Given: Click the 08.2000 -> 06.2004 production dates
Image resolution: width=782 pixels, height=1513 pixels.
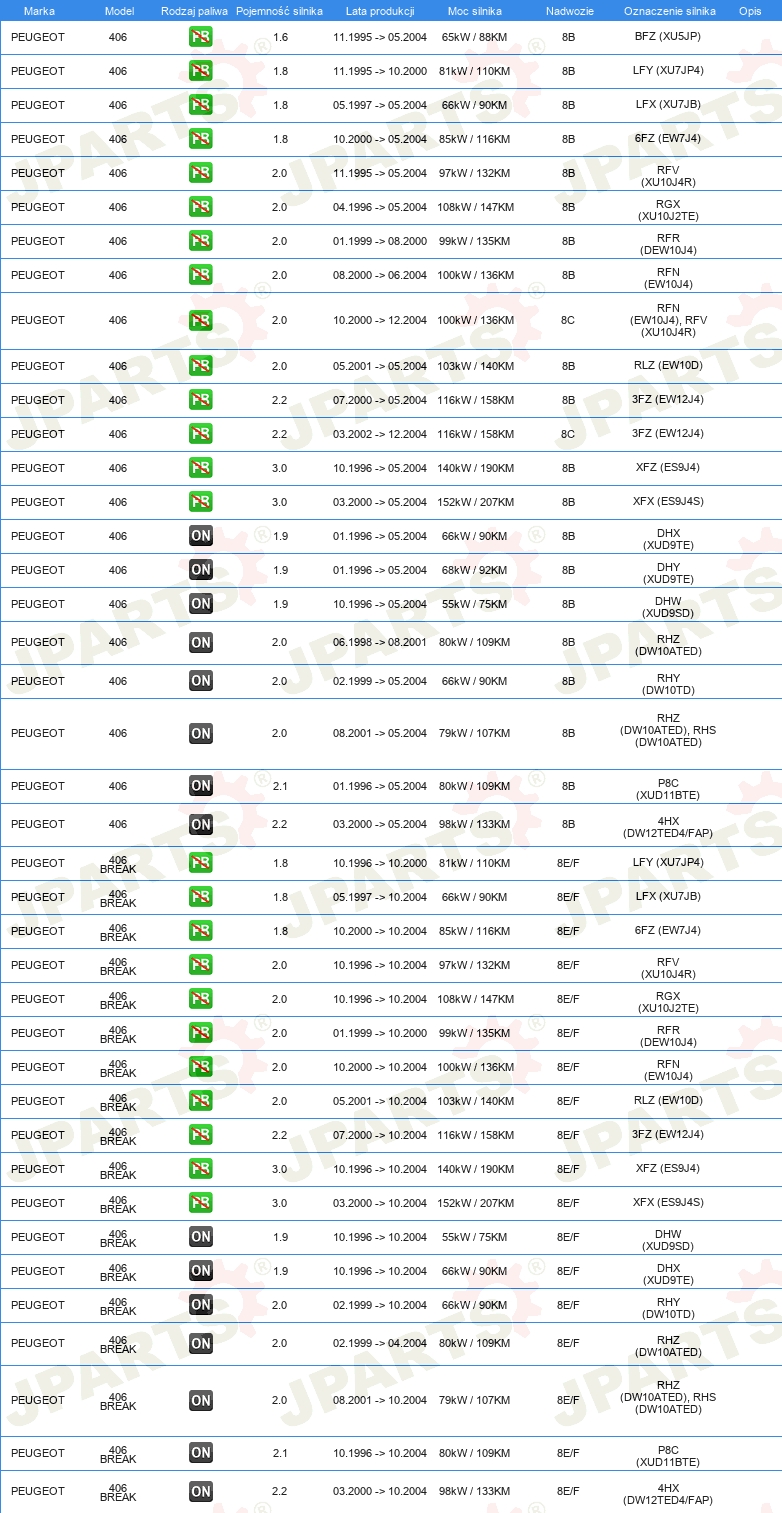Looking at the screenshot, I should click(x=380, y=275).
